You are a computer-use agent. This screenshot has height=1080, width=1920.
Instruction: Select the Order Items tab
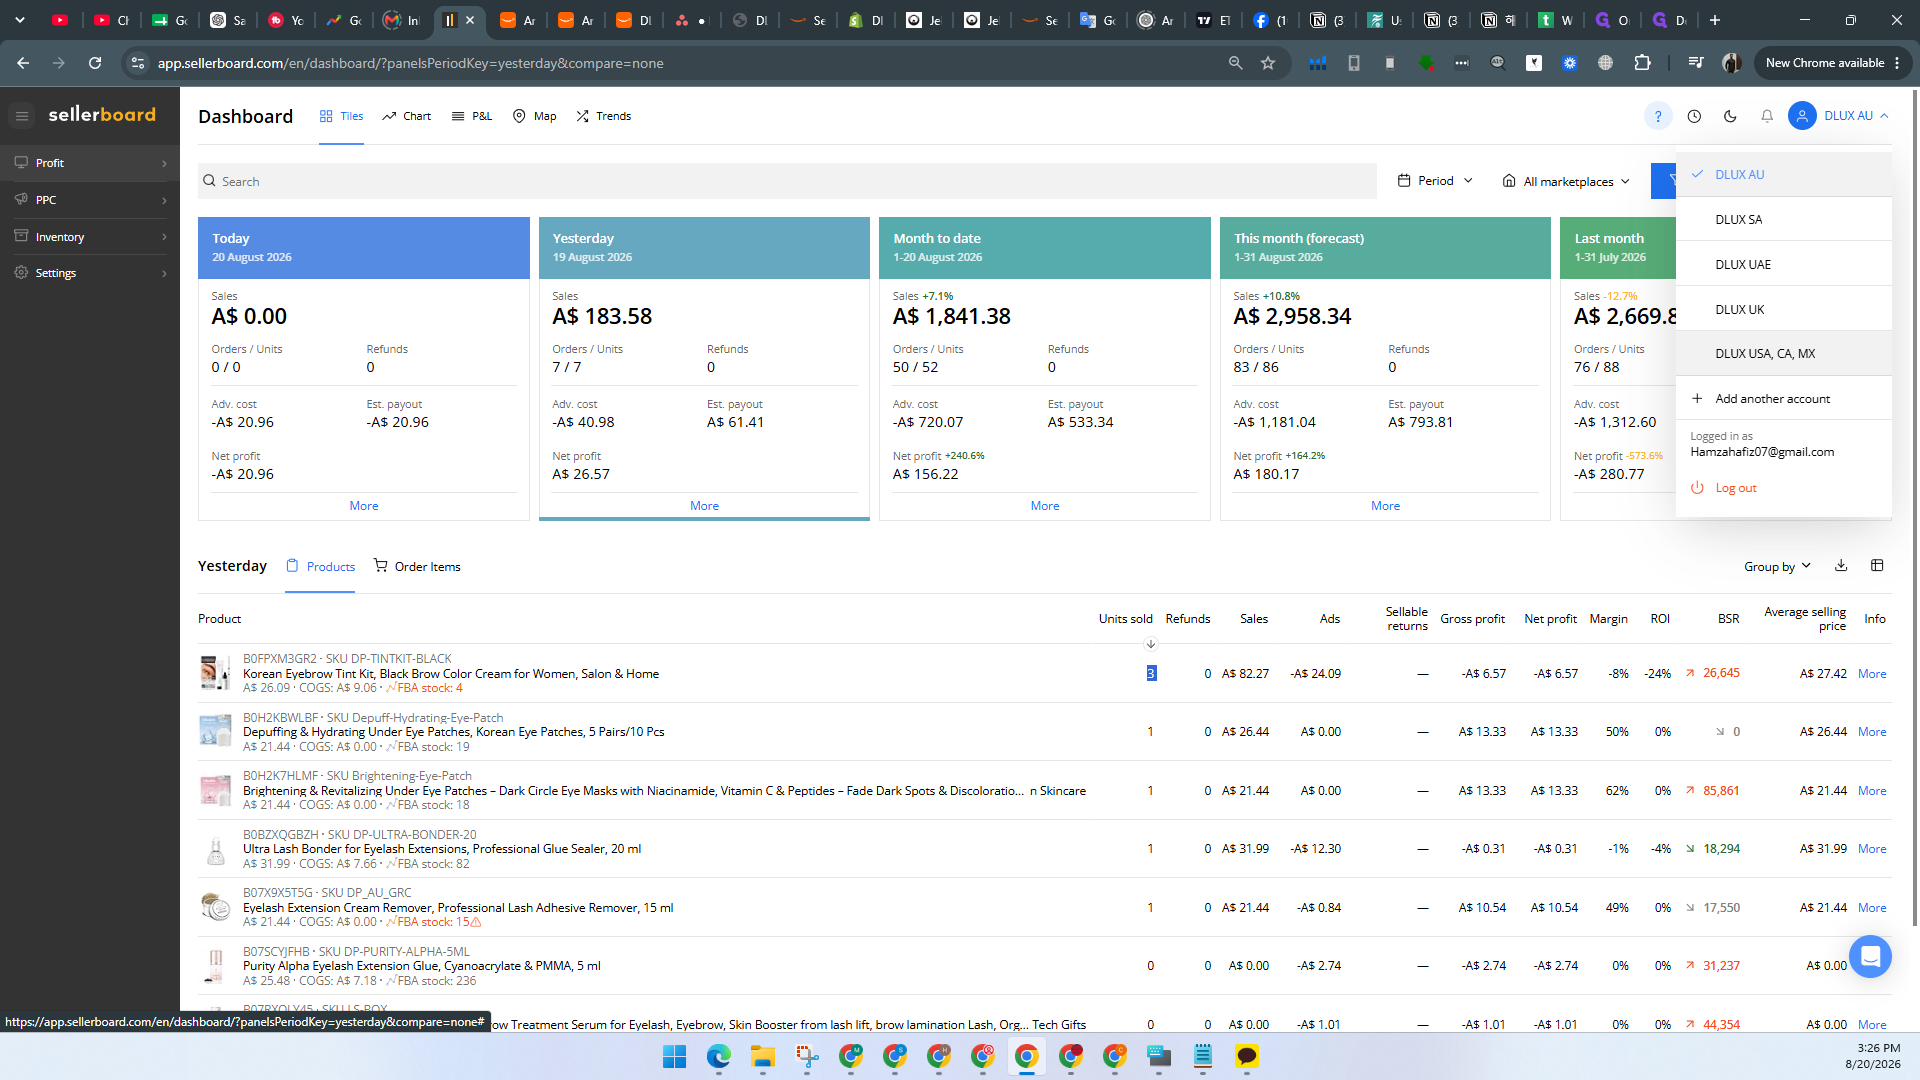(x=417, y=566)
